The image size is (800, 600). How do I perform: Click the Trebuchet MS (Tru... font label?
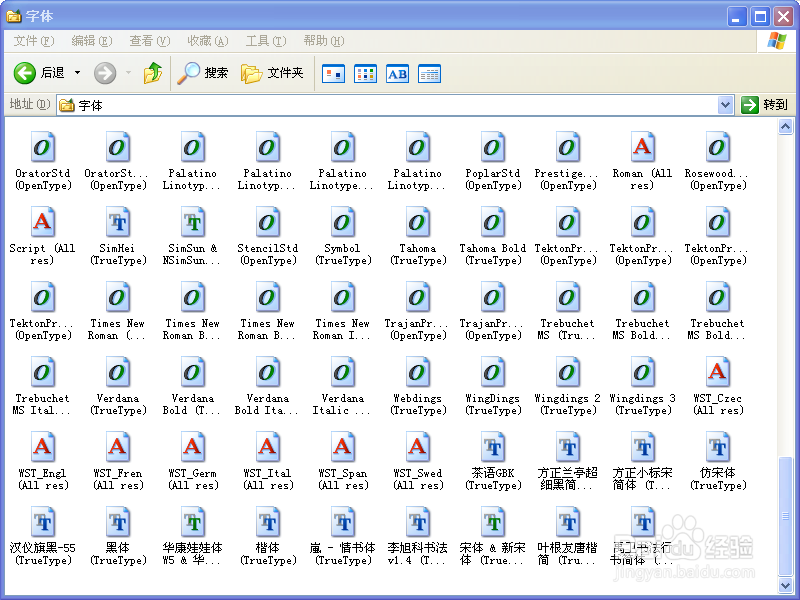(567, 330)
